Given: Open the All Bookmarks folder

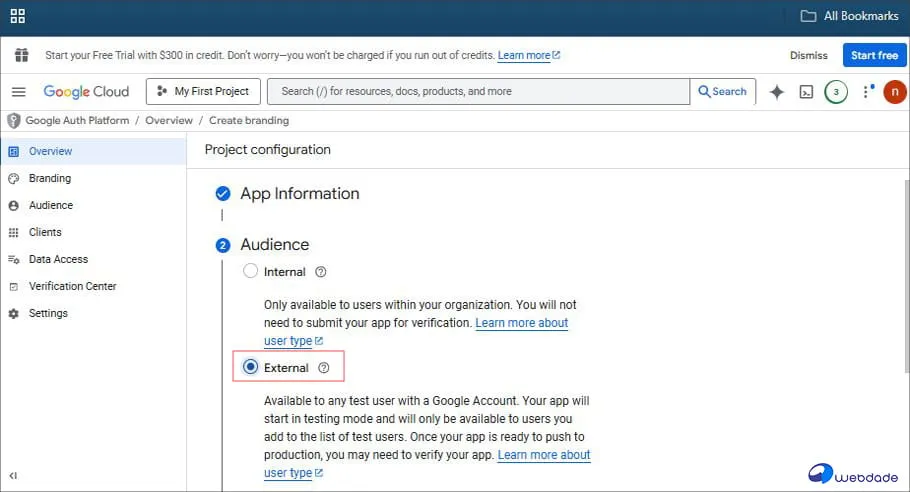Looking at the screenshot, I should pos(849,16).
